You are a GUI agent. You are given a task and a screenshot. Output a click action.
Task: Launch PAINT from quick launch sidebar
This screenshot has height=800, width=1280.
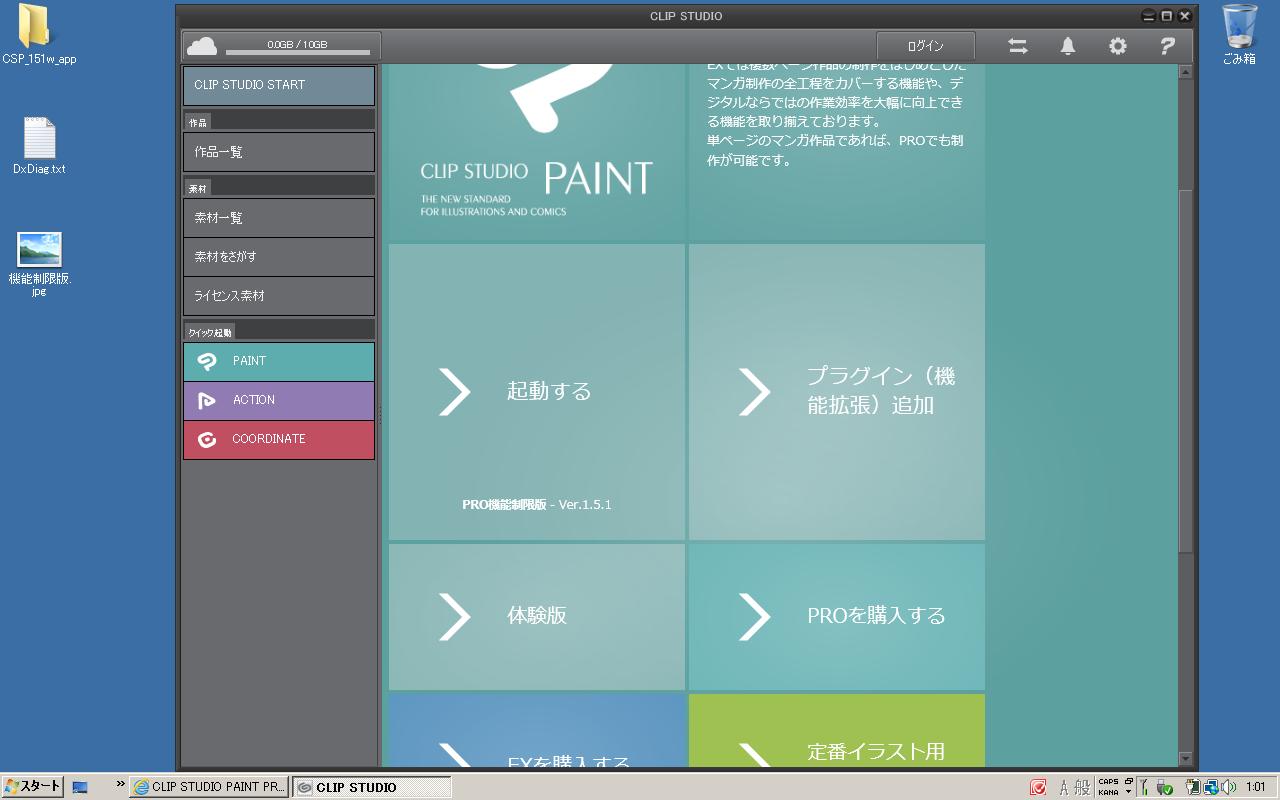click(x=279, y=361)
